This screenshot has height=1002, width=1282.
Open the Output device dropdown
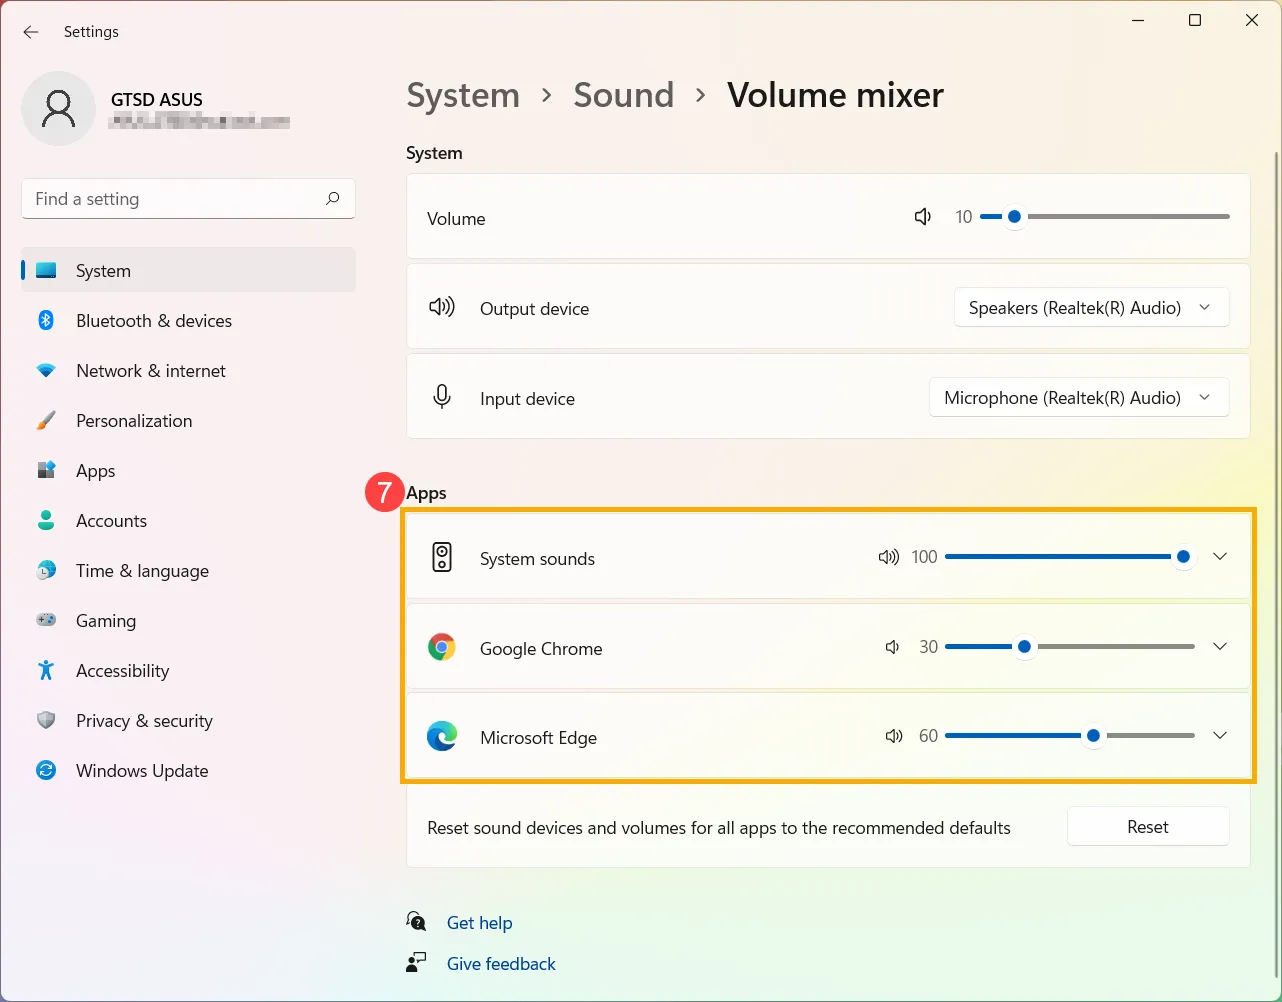click(x=1090, y=307)
